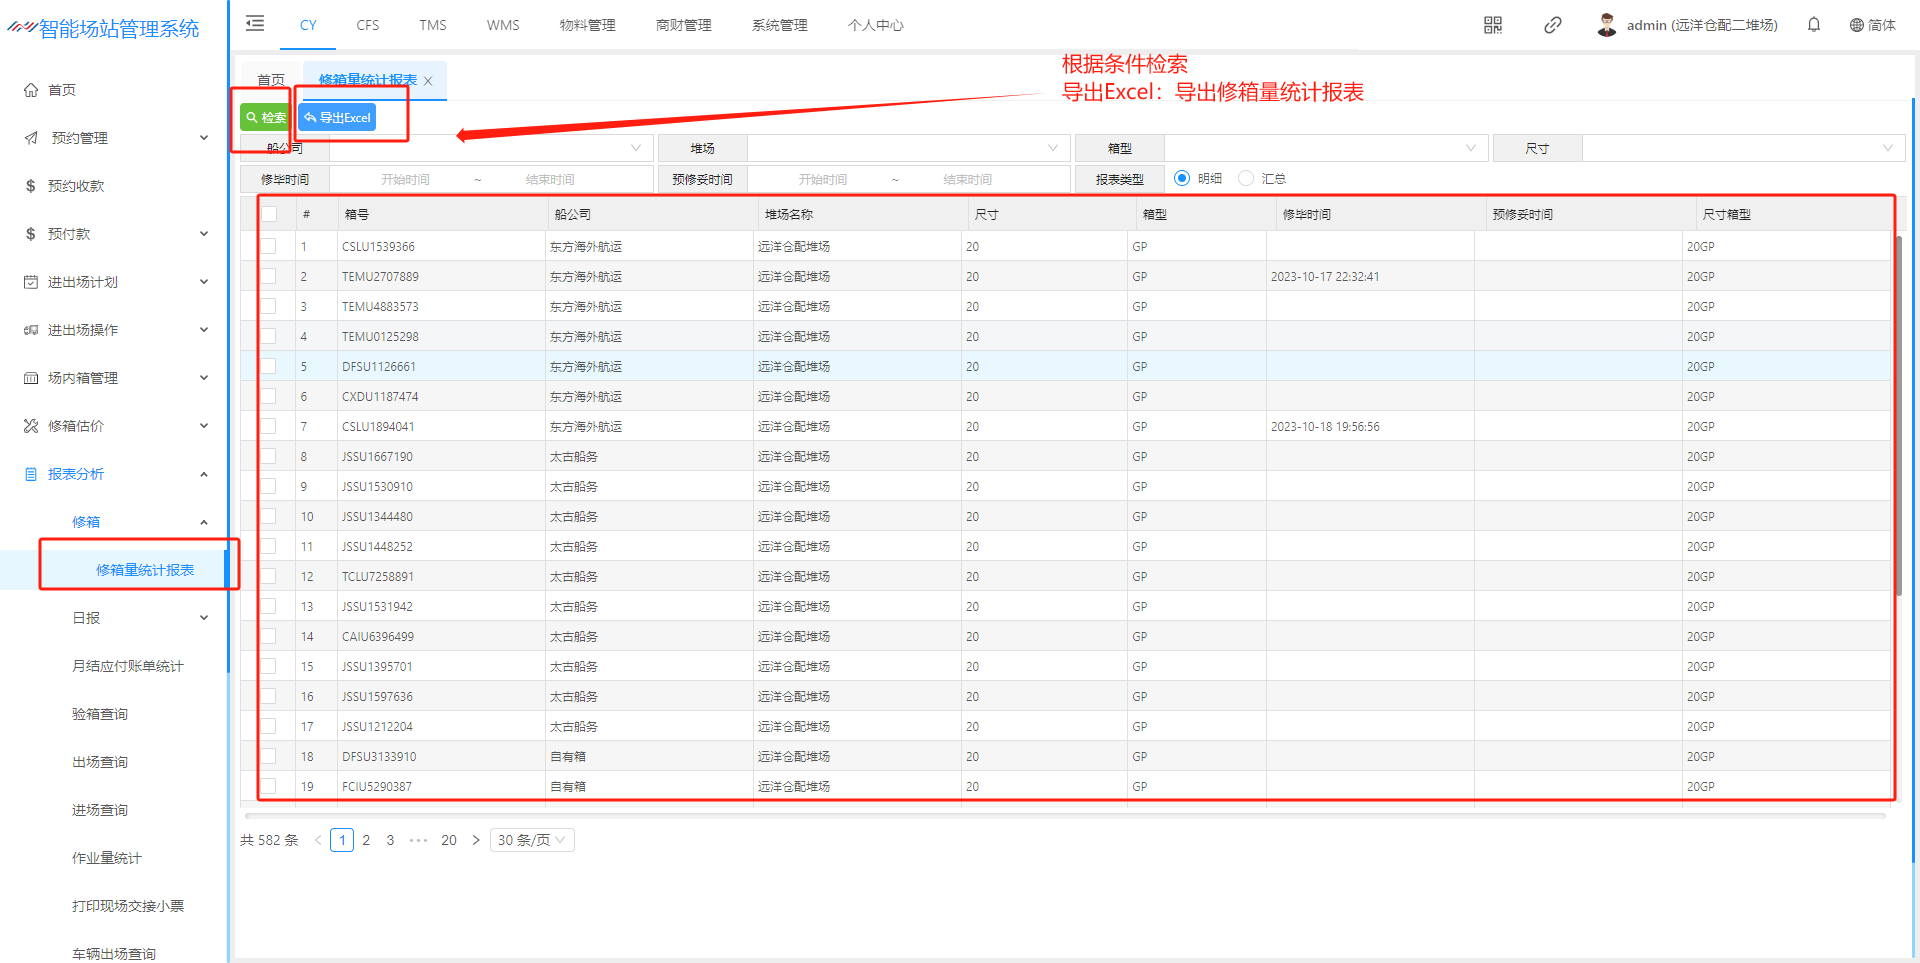
Task: Switch to the WMS top menu
Action: 503,25
